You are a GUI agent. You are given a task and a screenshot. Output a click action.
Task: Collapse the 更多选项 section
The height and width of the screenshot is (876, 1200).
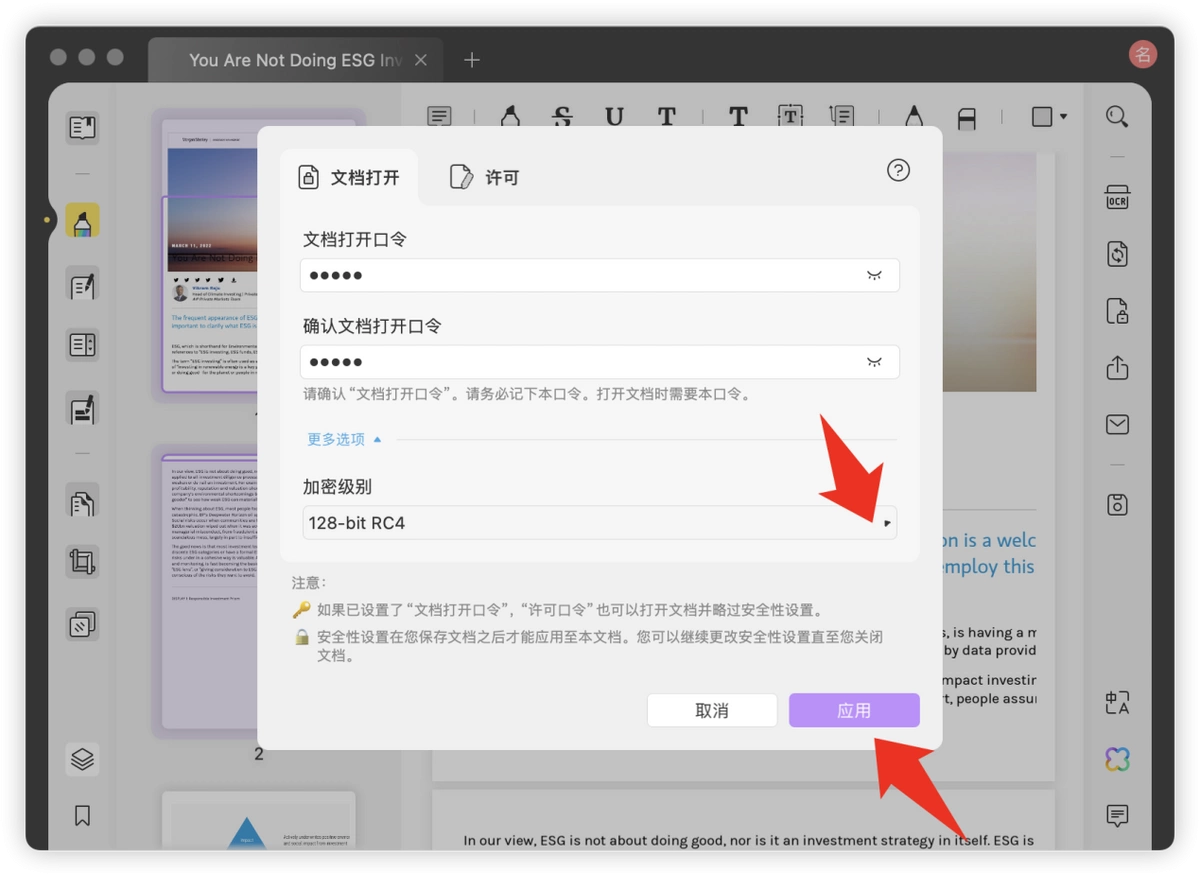click(x=344, y=439)
